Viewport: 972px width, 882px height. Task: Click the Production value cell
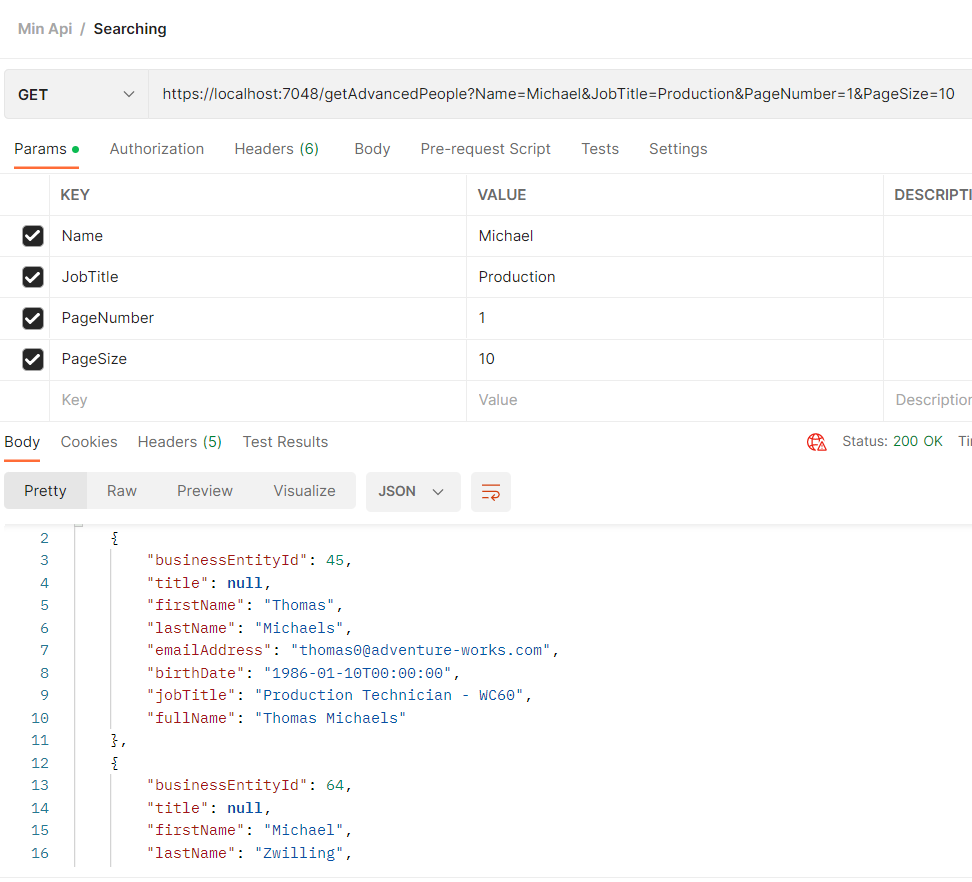[674, 277]
